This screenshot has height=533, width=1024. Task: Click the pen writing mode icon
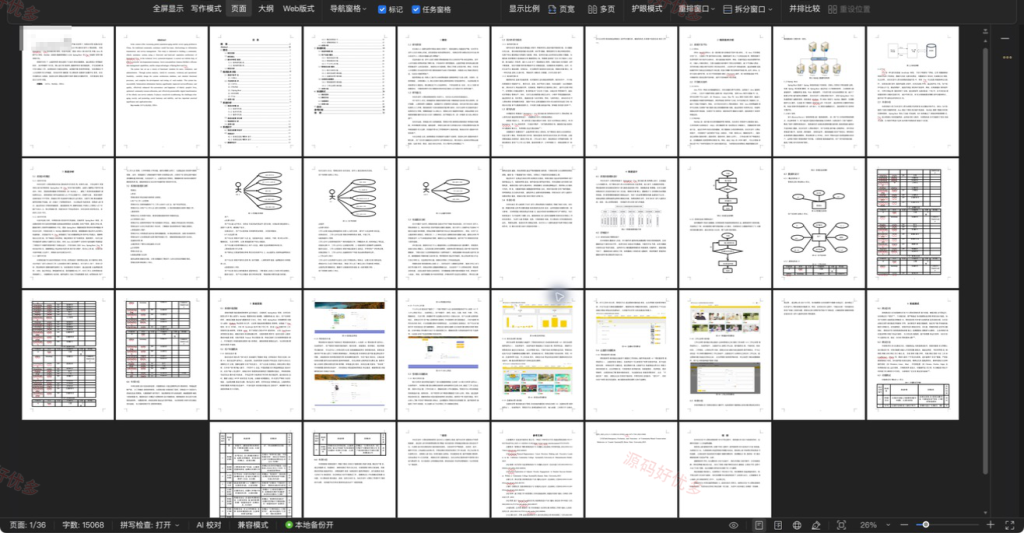[816, 525]
